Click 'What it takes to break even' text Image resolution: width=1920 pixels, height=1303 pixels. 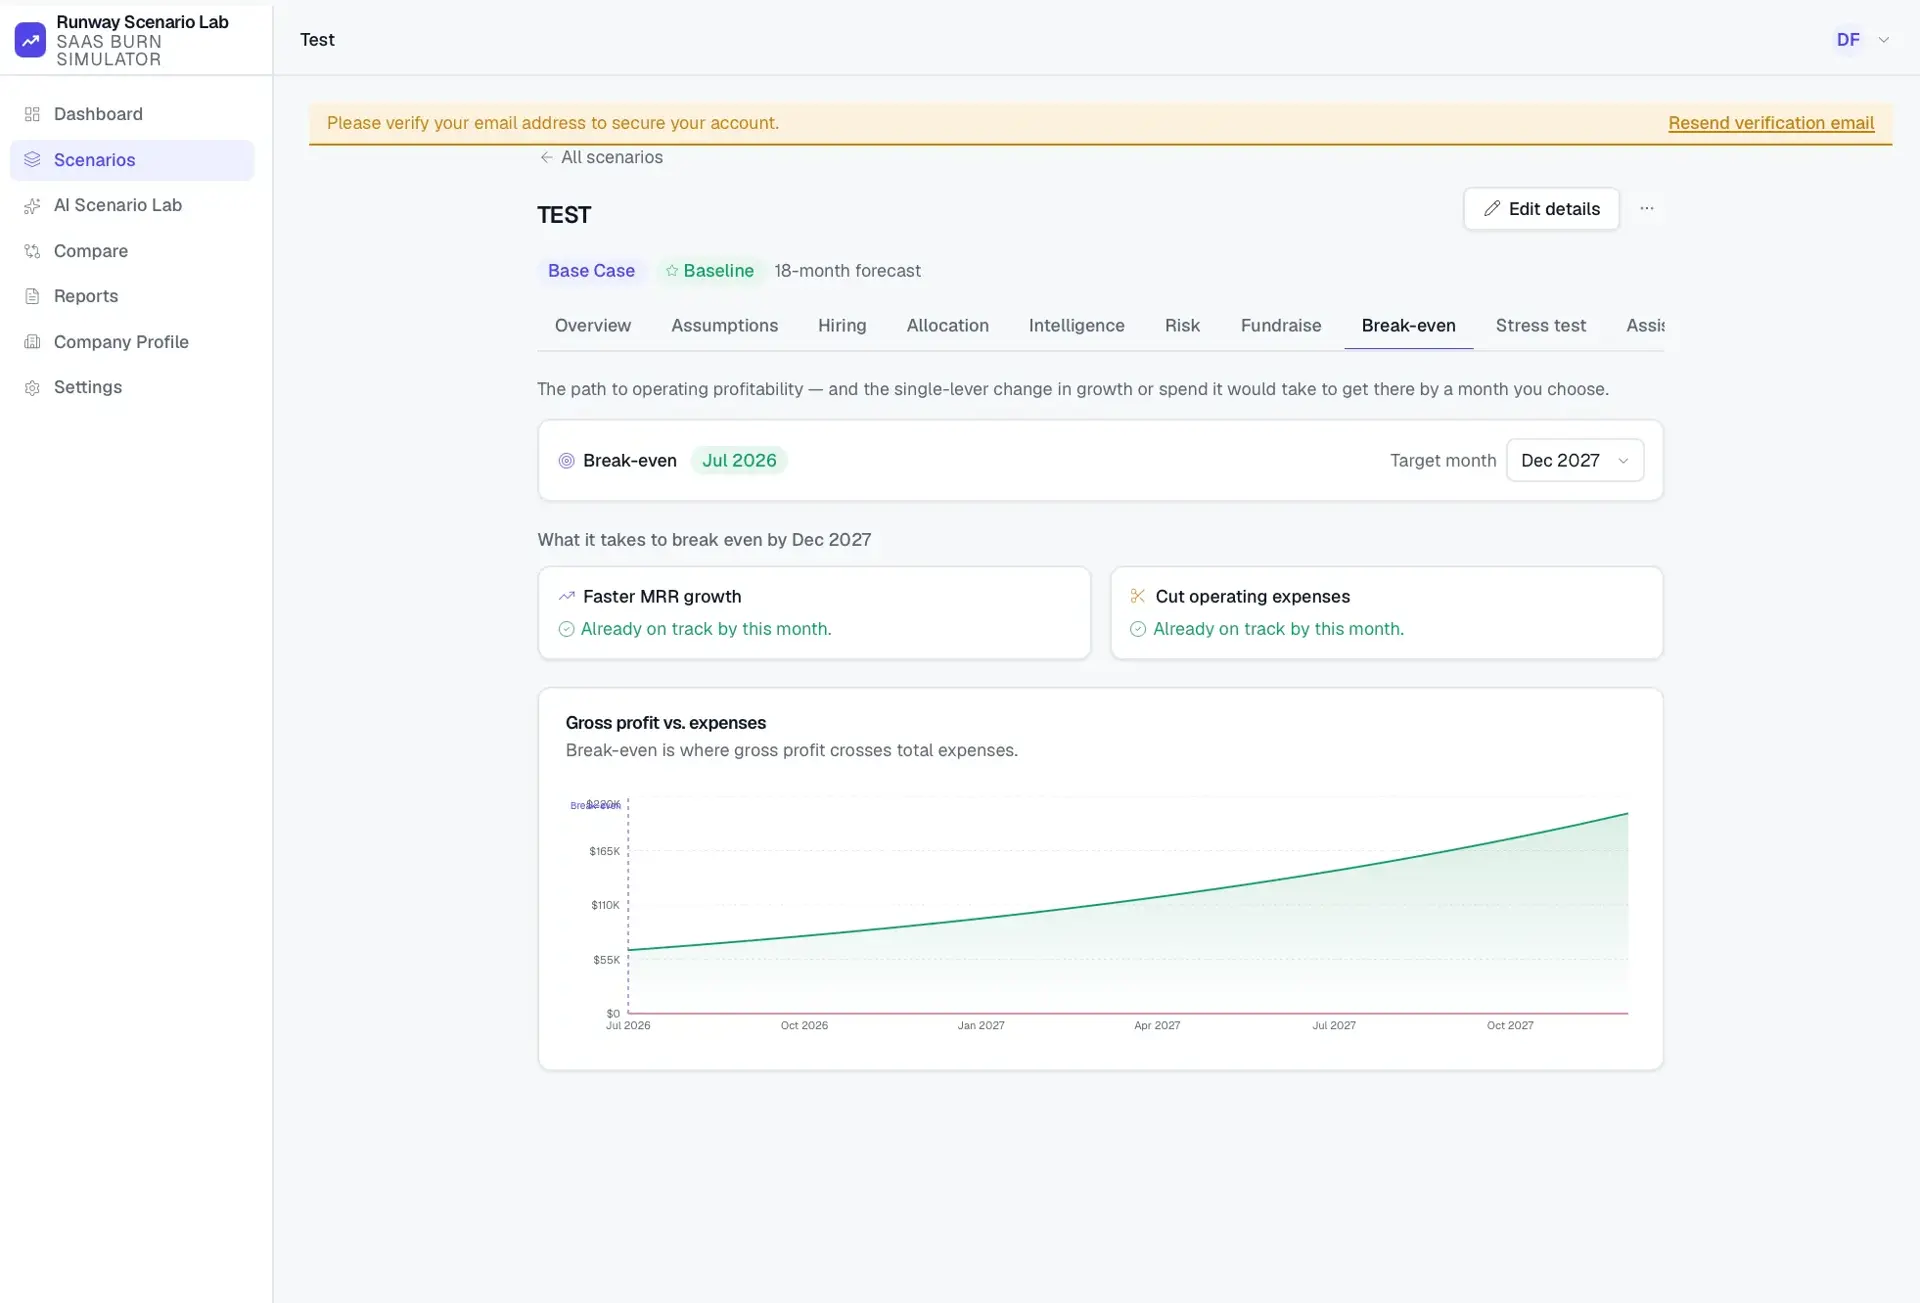click(x=704, y=540)
